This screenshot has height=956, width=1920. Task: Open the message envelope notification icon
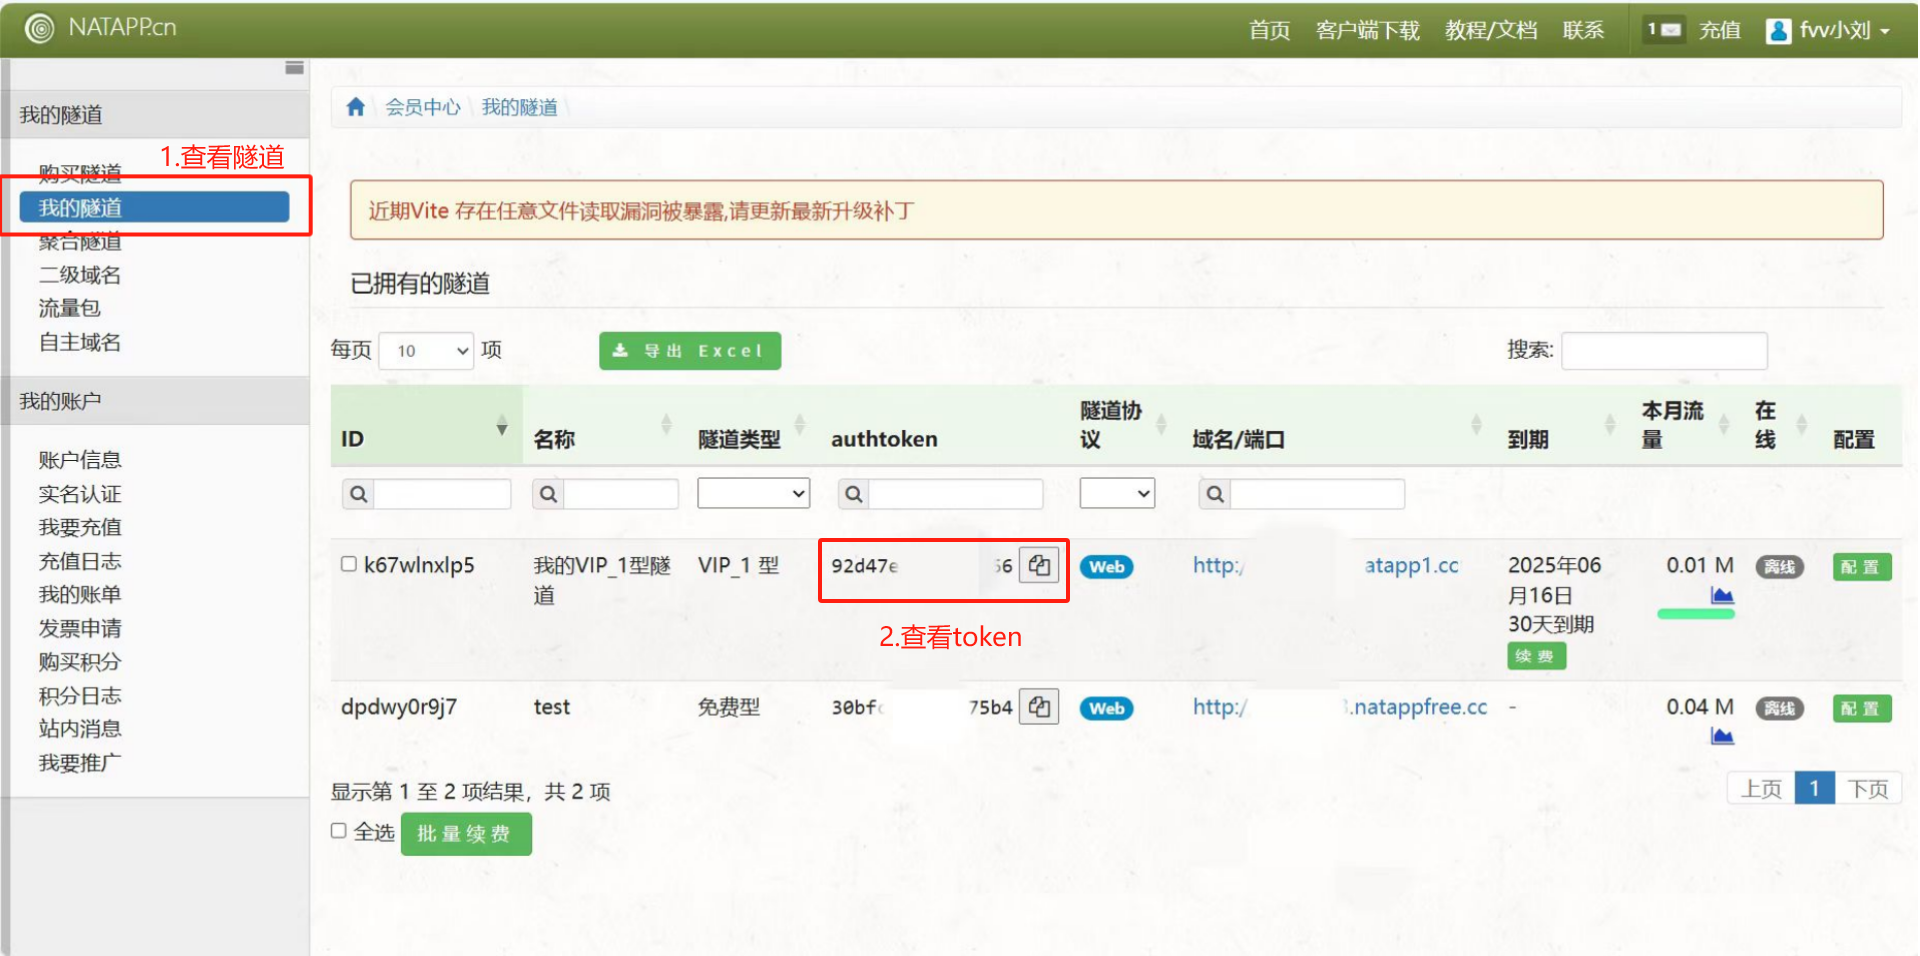[1664, 30]
